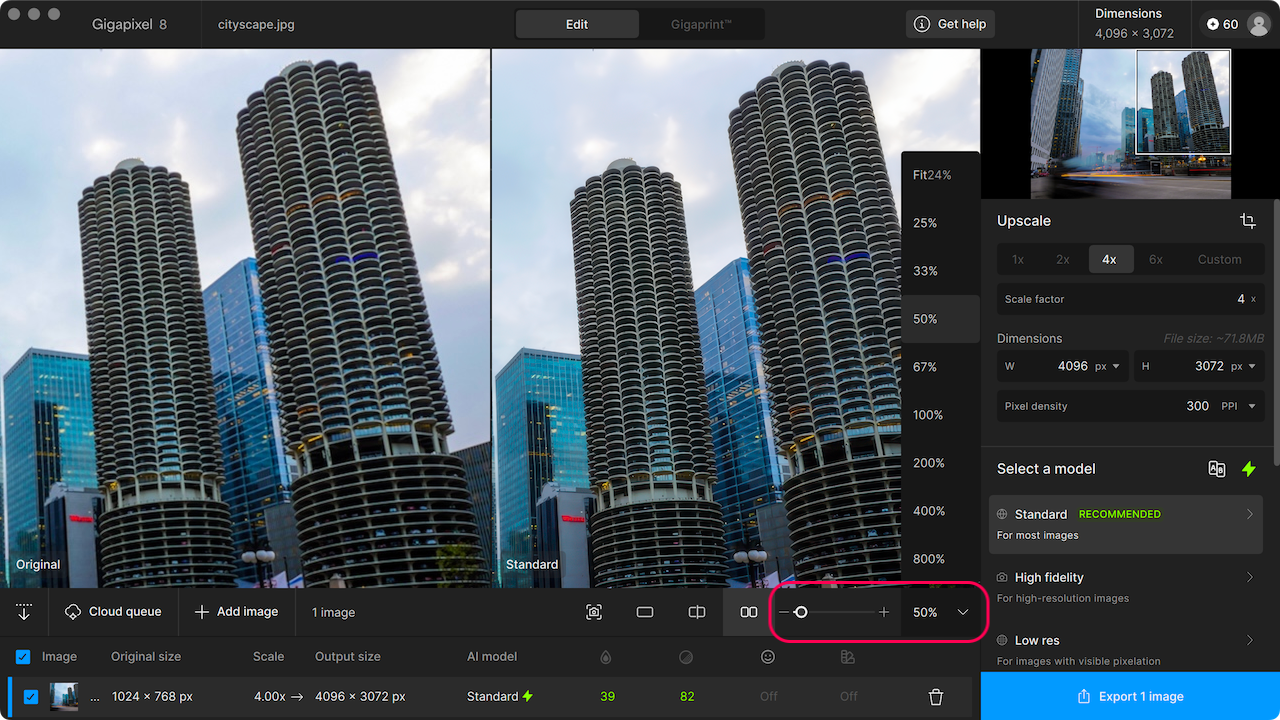1280x720 pixels.
Task: Click the zoom out minus icon
Action: click(x=784, y=612)
